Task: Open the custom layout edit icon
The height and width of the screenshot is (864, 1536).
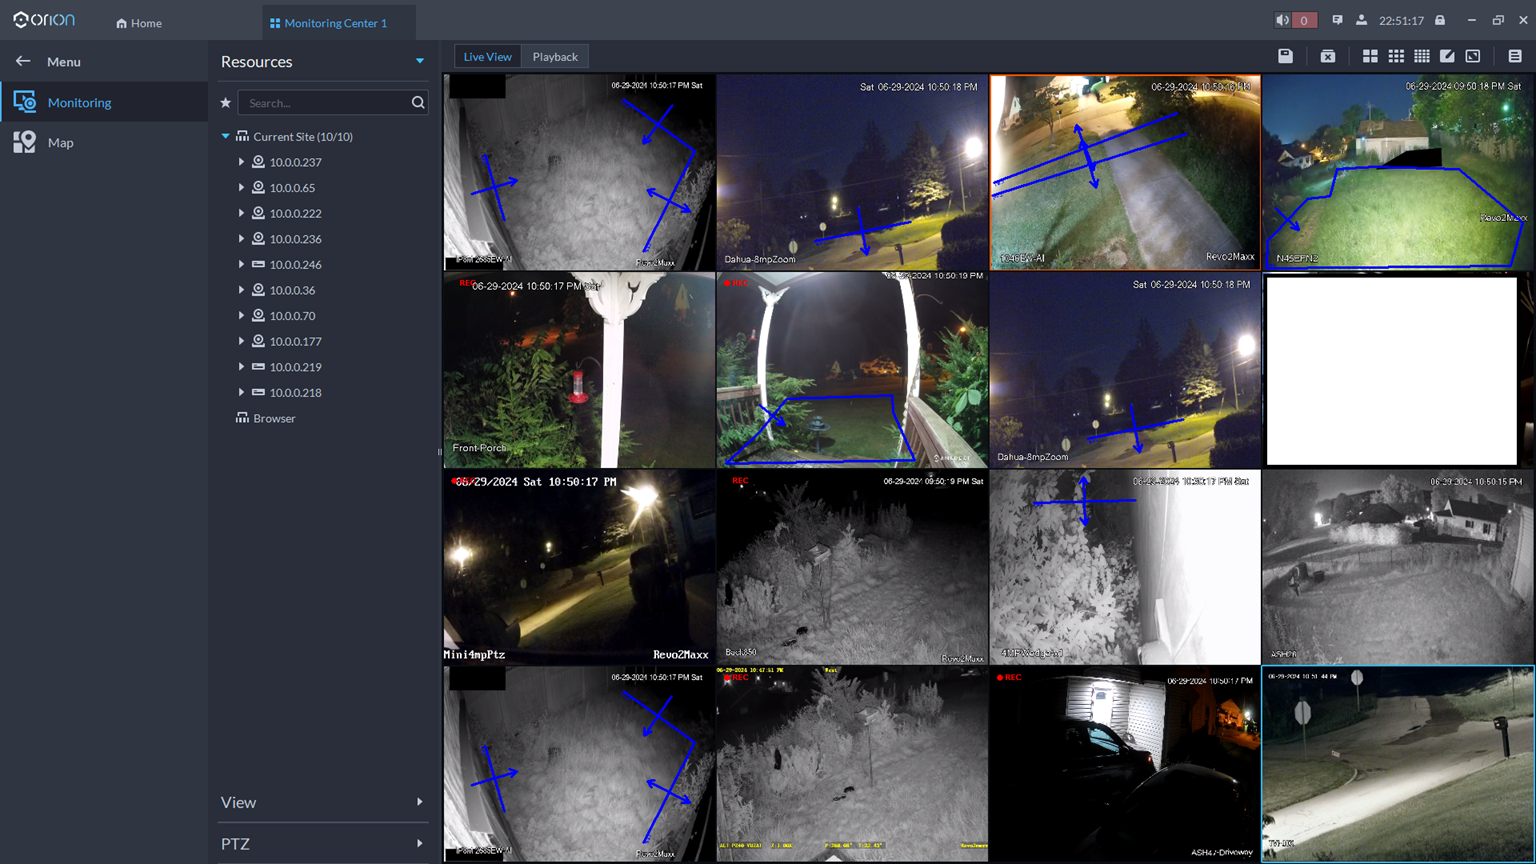Action: [x=1447, y=57]
